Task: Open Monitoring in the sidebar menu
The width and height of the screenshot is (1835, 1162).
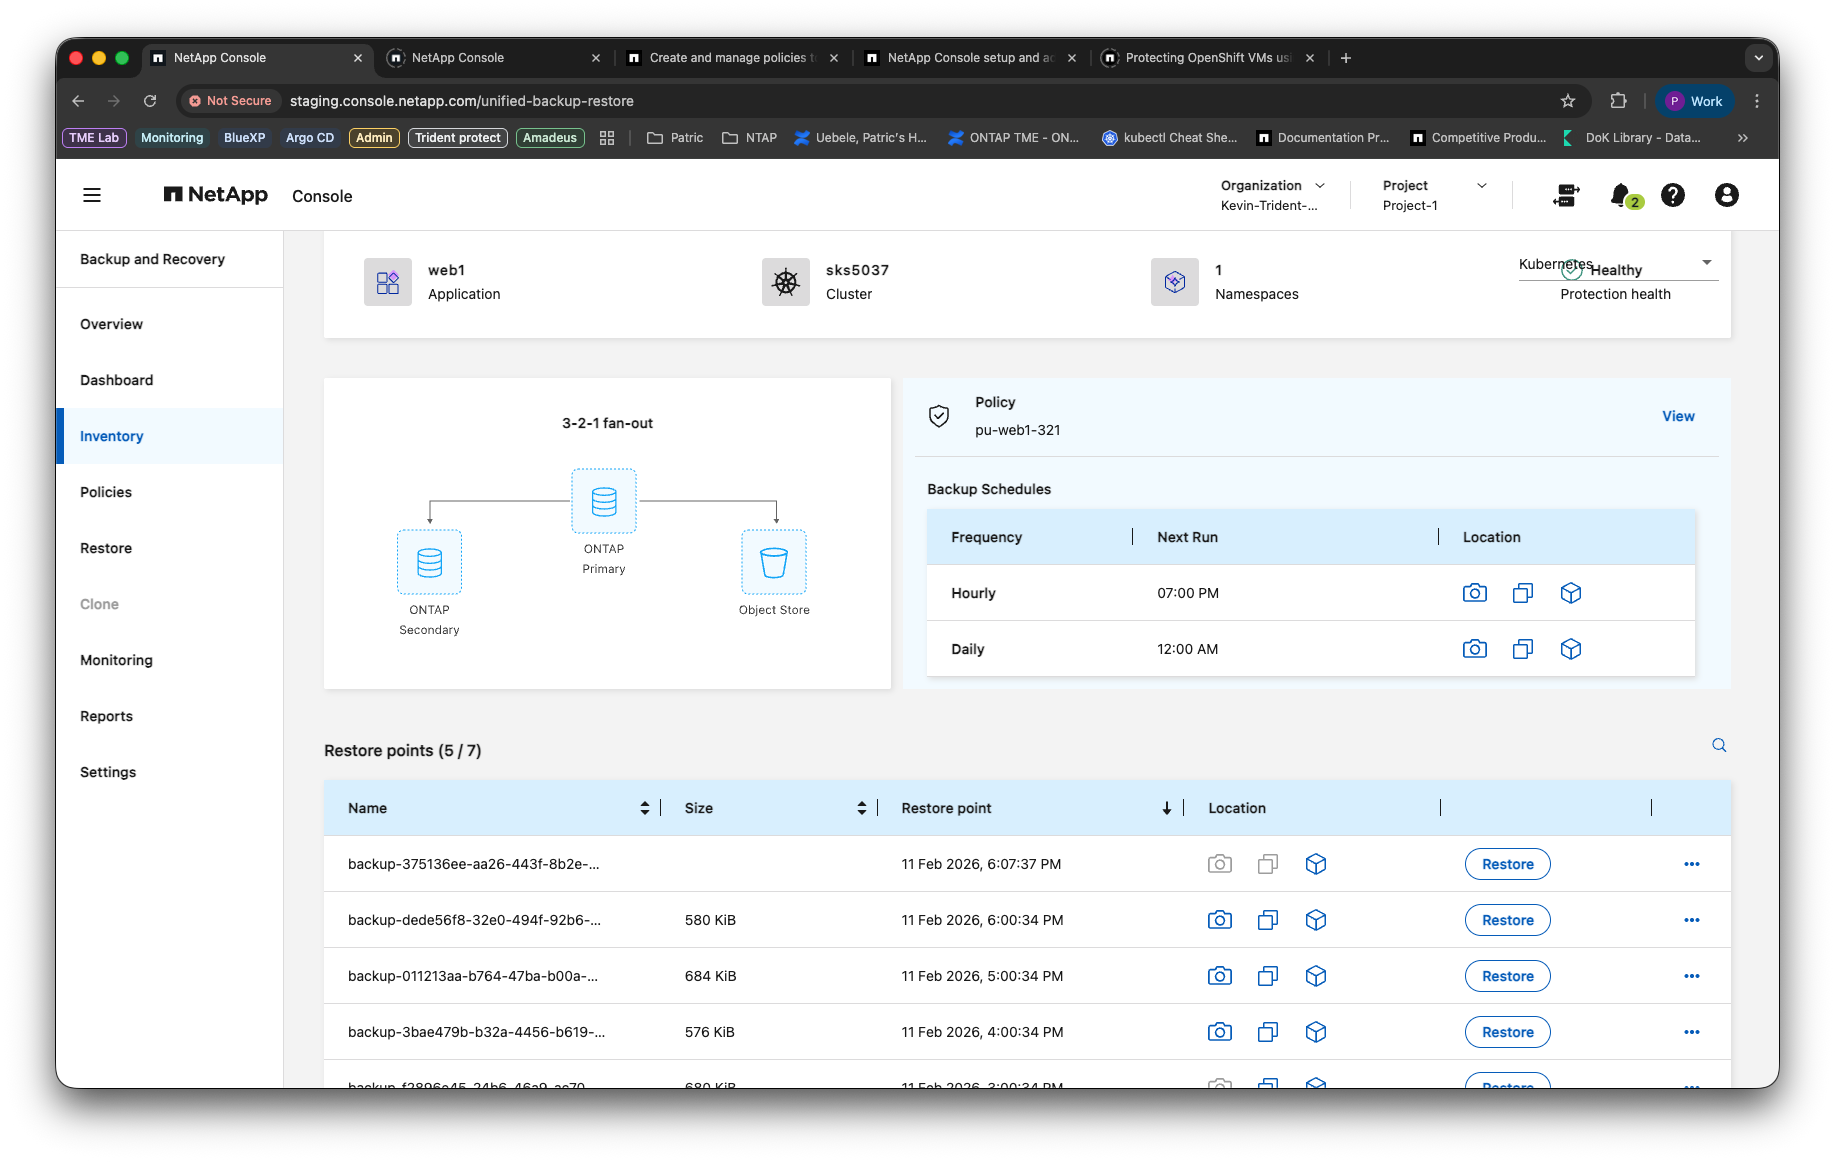Action: (x=116, y=660)
